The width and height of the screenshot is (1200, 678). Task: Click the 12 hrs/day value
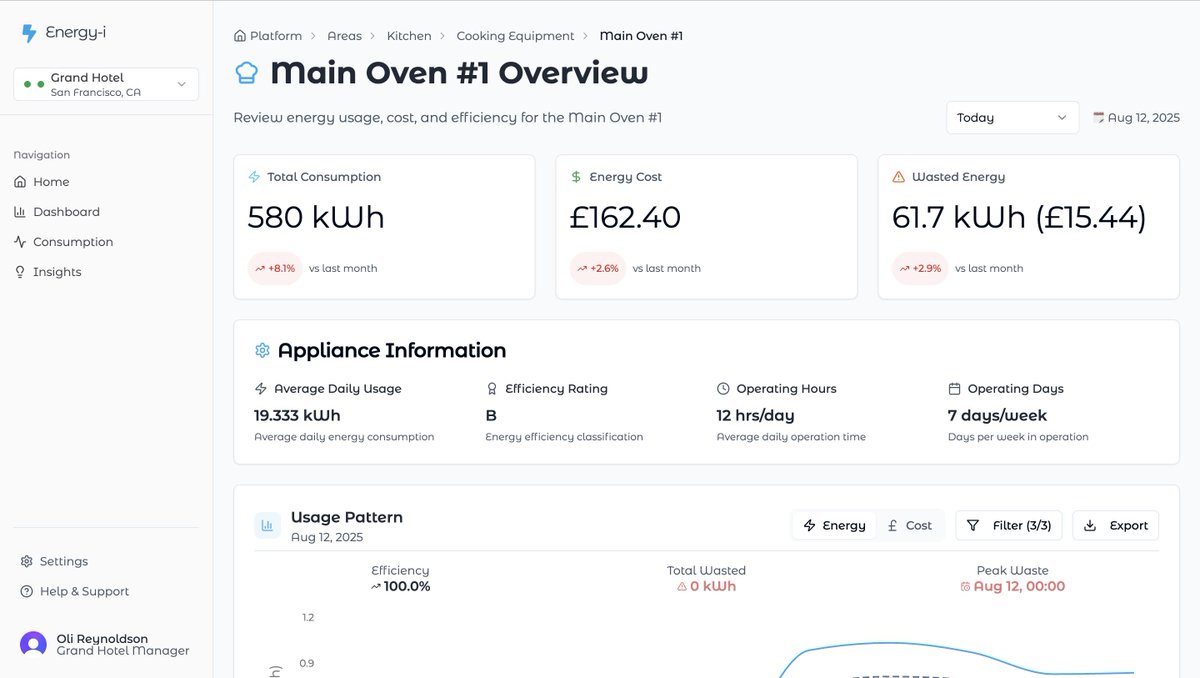[755, 415]
